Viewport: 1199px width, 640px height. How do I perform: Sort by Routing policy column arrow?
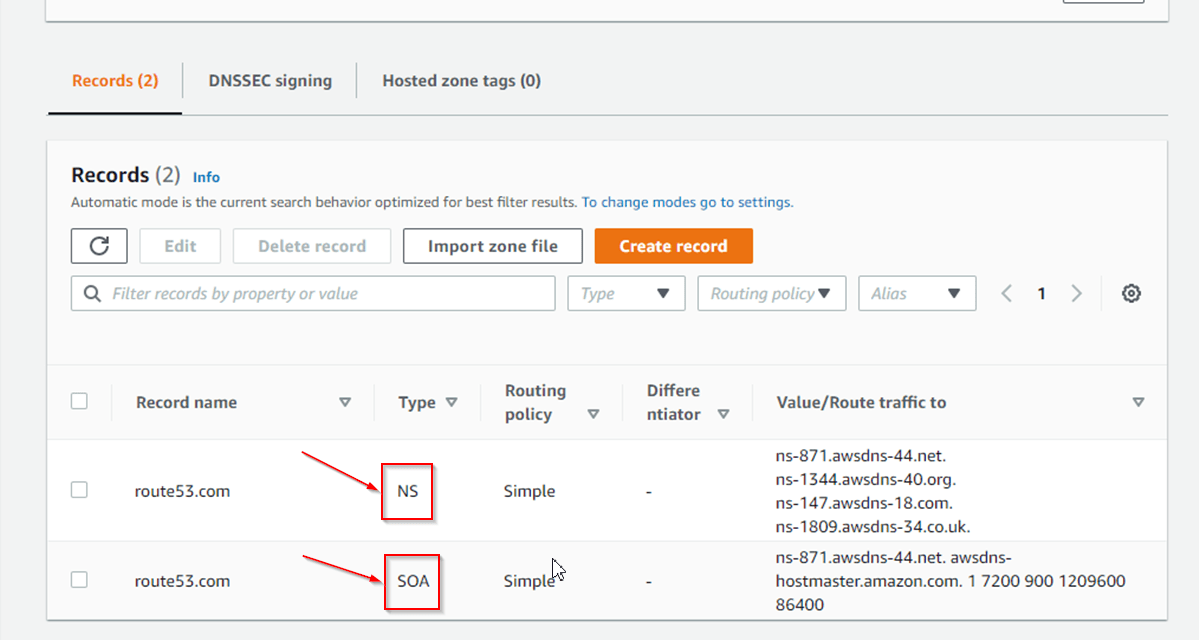click(x=593, y=414)
